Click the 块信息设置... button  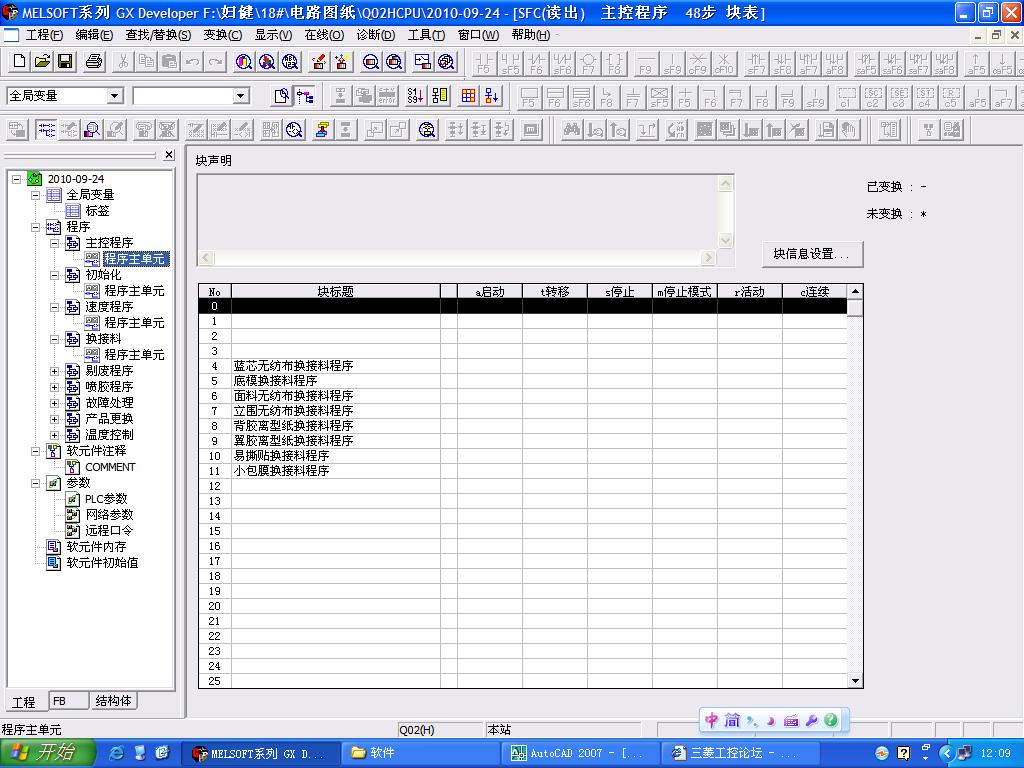coord(811,254)
